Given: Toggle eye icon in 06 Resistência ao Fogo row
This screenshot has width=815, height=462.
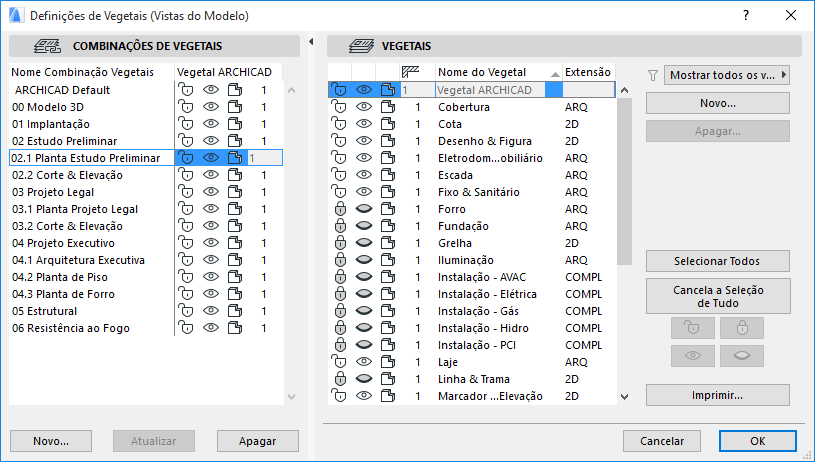Looking at the screenshot, I should pyautogui.click(x=211, y=328).
